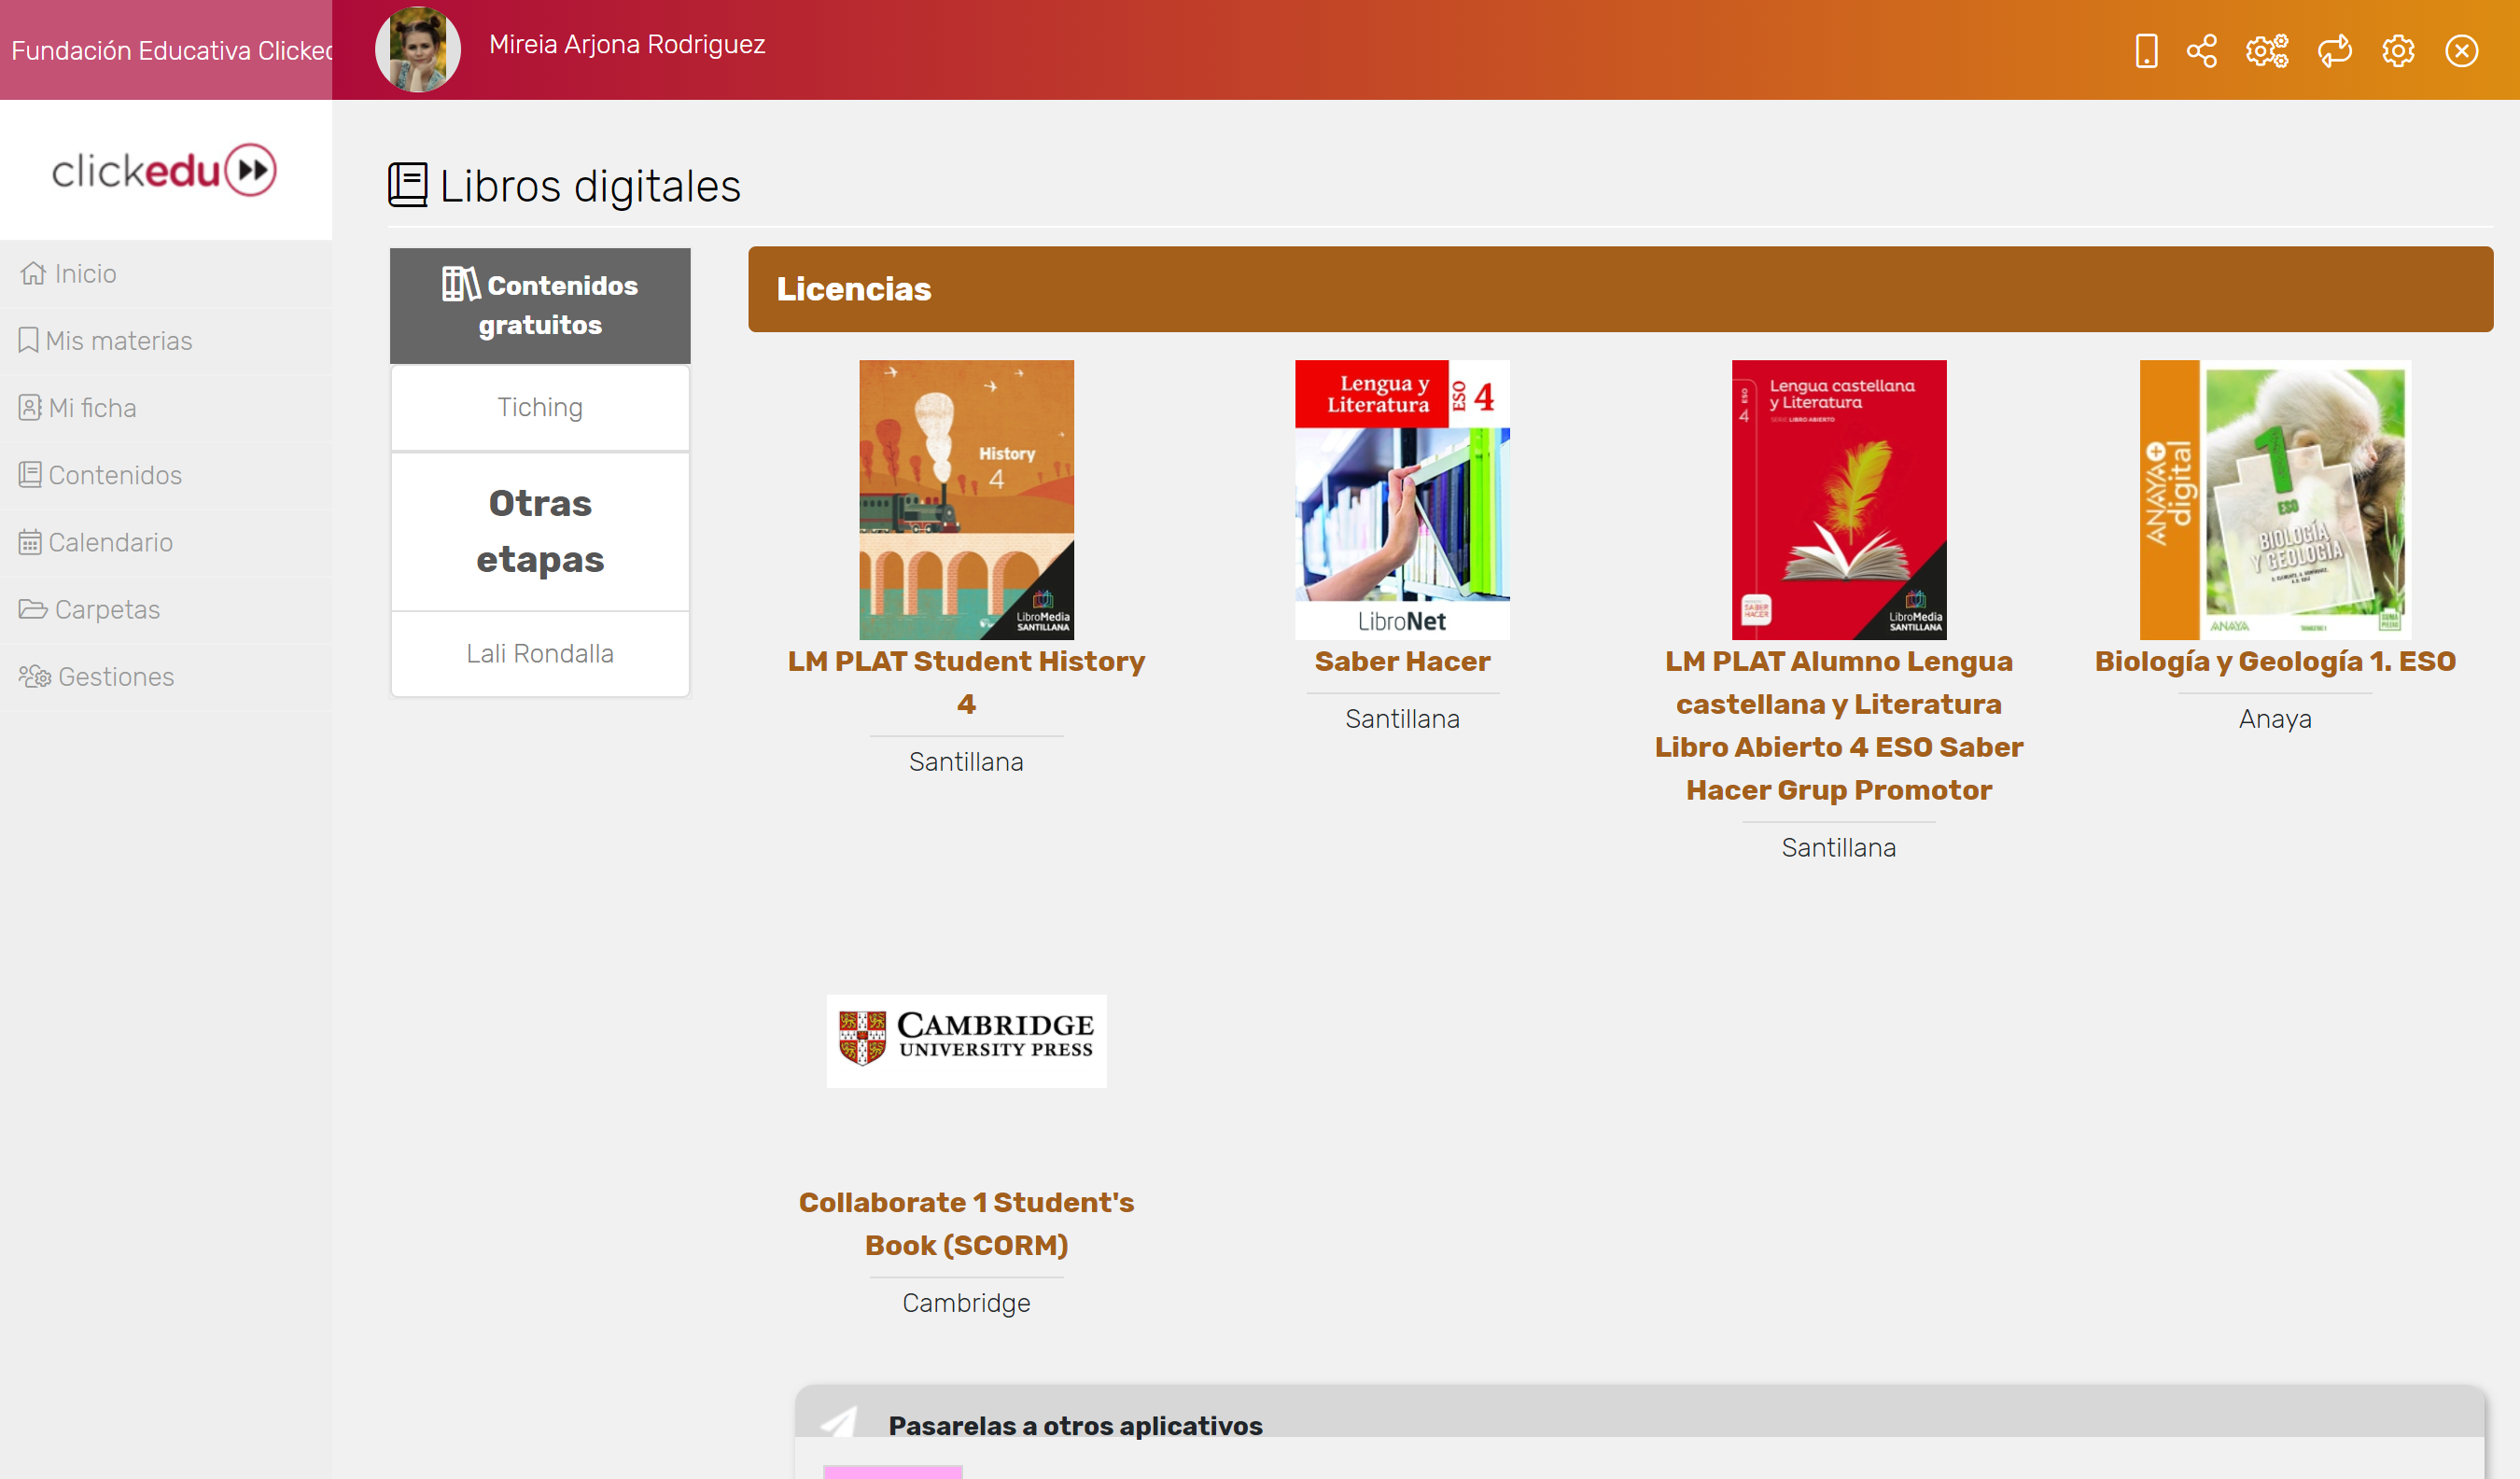2520x1479 pixels.
Task: Click the switch-user arrows icon
Action: pos(2334,50)
